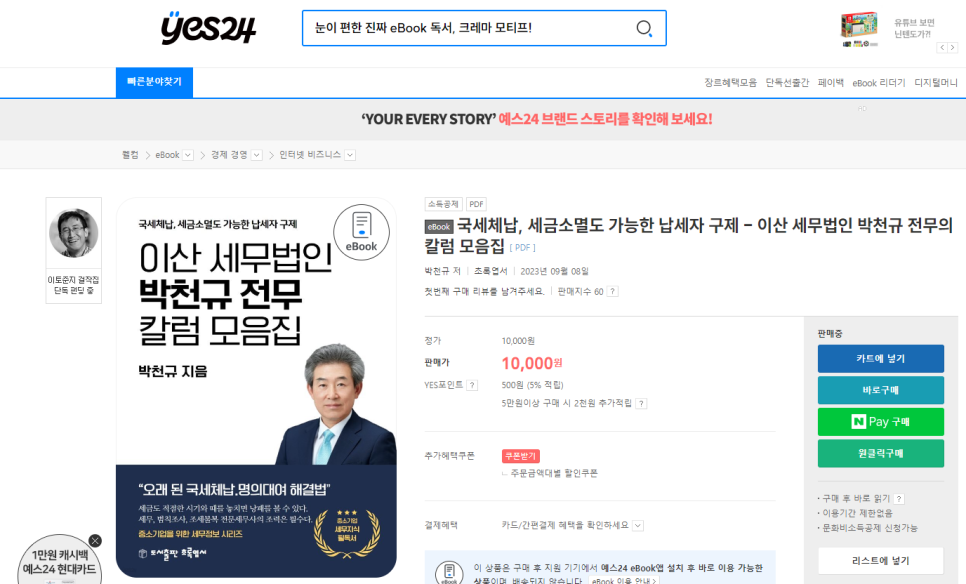Viewport: 966px width, 584px height.
Task: Click 첫번째 구매 리뷰를 남겨주세요 link
Action: tap(484, 291)
